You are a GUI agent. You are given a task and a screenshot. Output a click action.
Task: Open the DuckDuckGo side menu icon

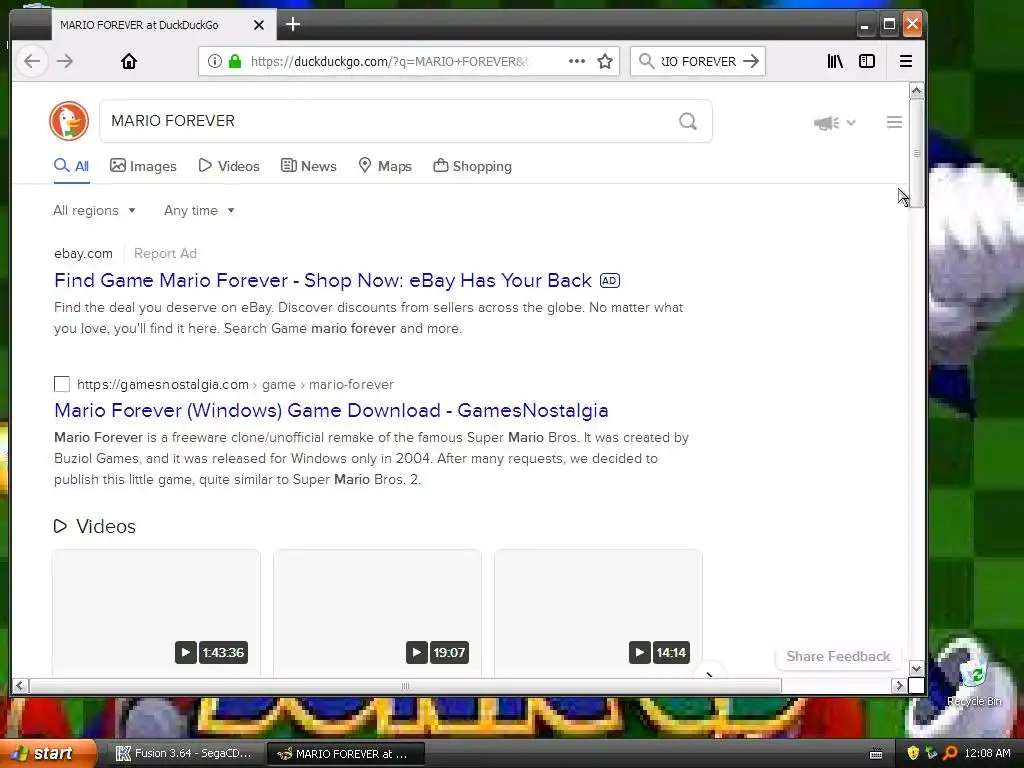point(894,122)
